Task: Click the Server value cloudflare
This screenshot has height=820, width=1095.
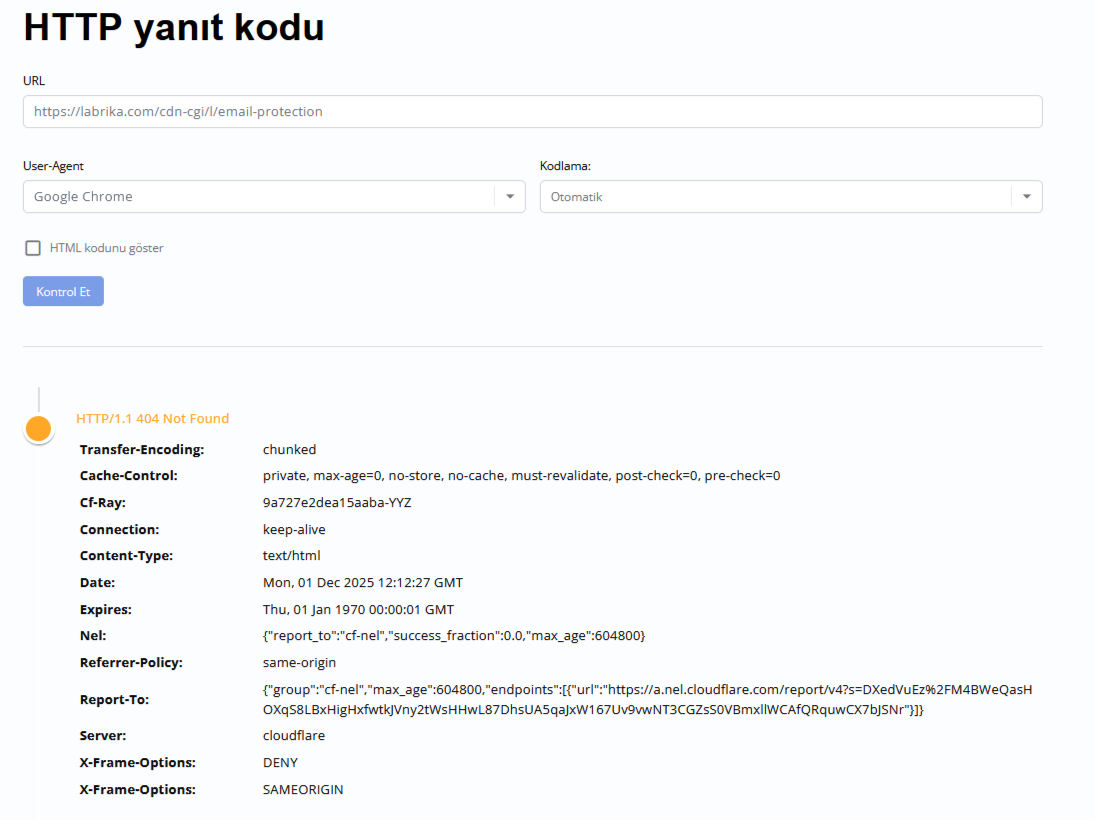Action: (294, 736)
